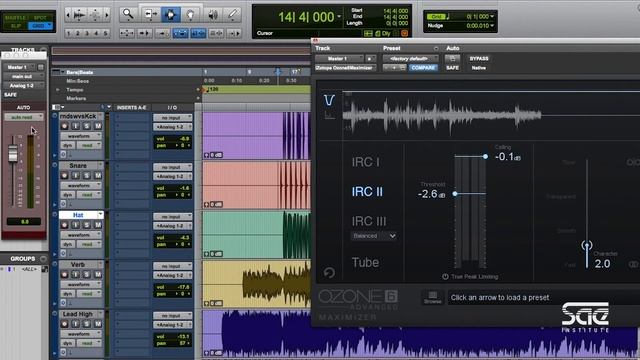Click the Groups panel header
This screenshot has height=360, width=640.
pos(23,259)
